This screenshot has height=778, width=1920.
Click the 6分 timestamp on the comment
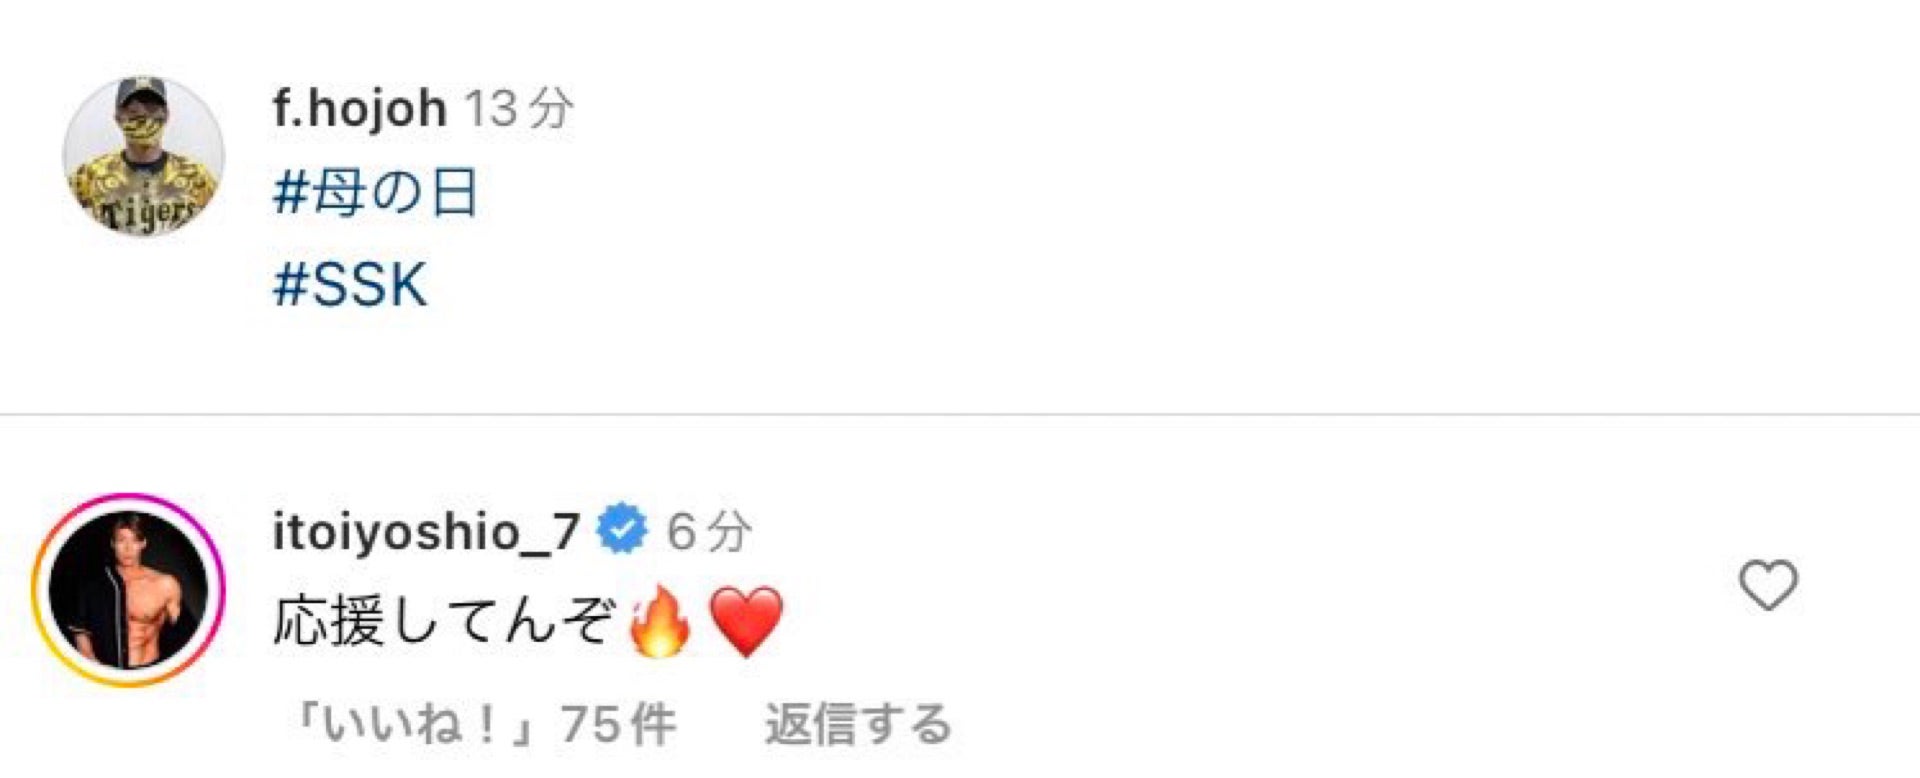(709, 531)
